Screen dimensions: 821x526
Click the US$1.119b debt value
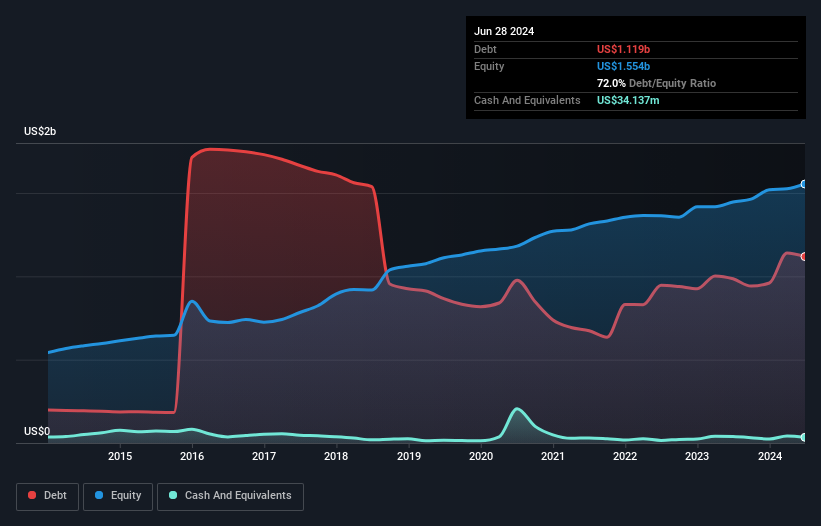click(x=623, y=49)
